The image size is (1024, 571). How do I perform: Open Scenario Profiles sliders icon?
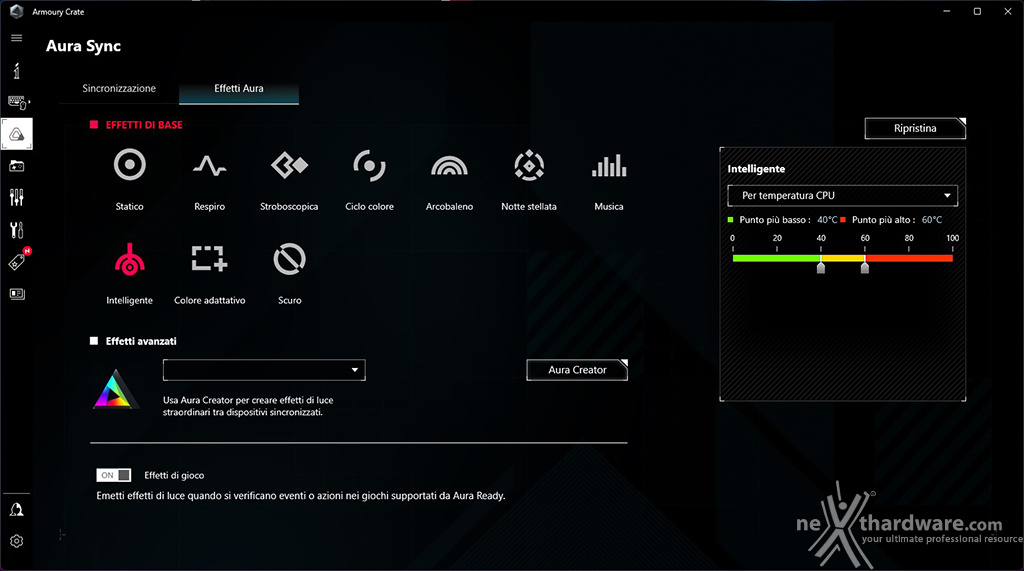(x=16, y=197)
